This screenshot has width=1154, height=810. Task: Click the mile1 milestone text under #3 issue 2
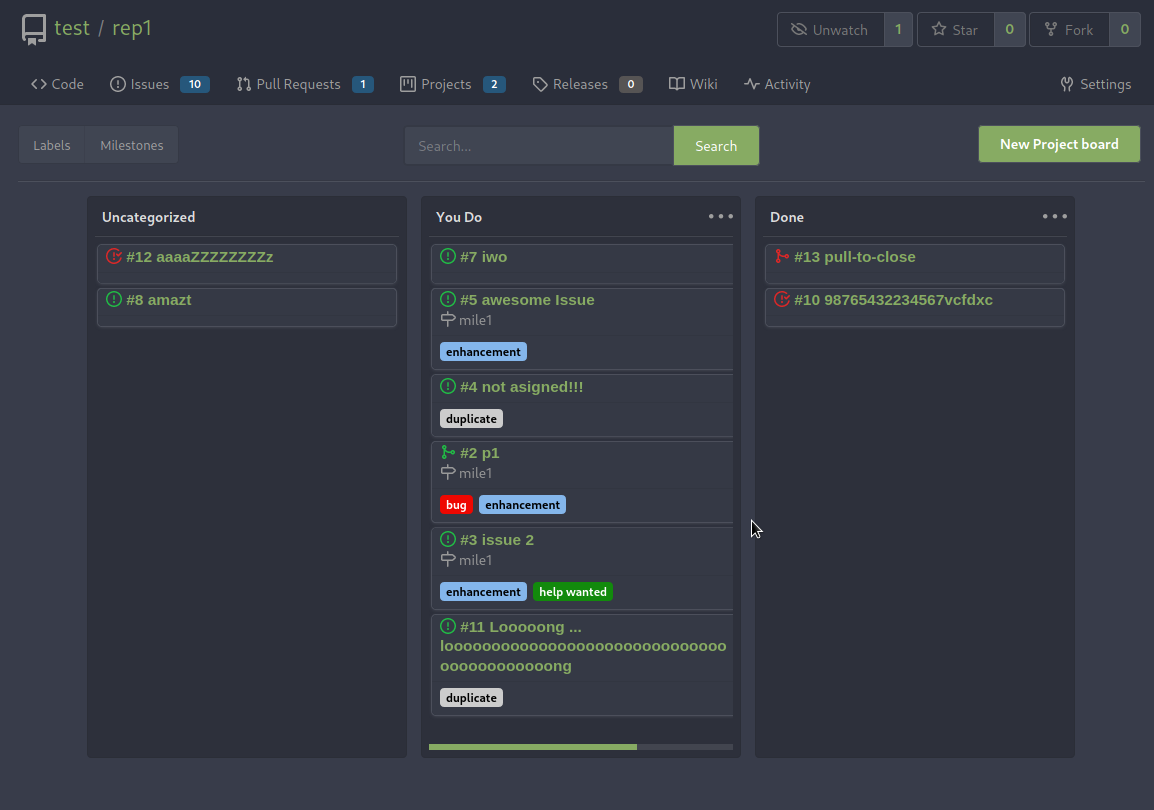click(x=475, y=560)
